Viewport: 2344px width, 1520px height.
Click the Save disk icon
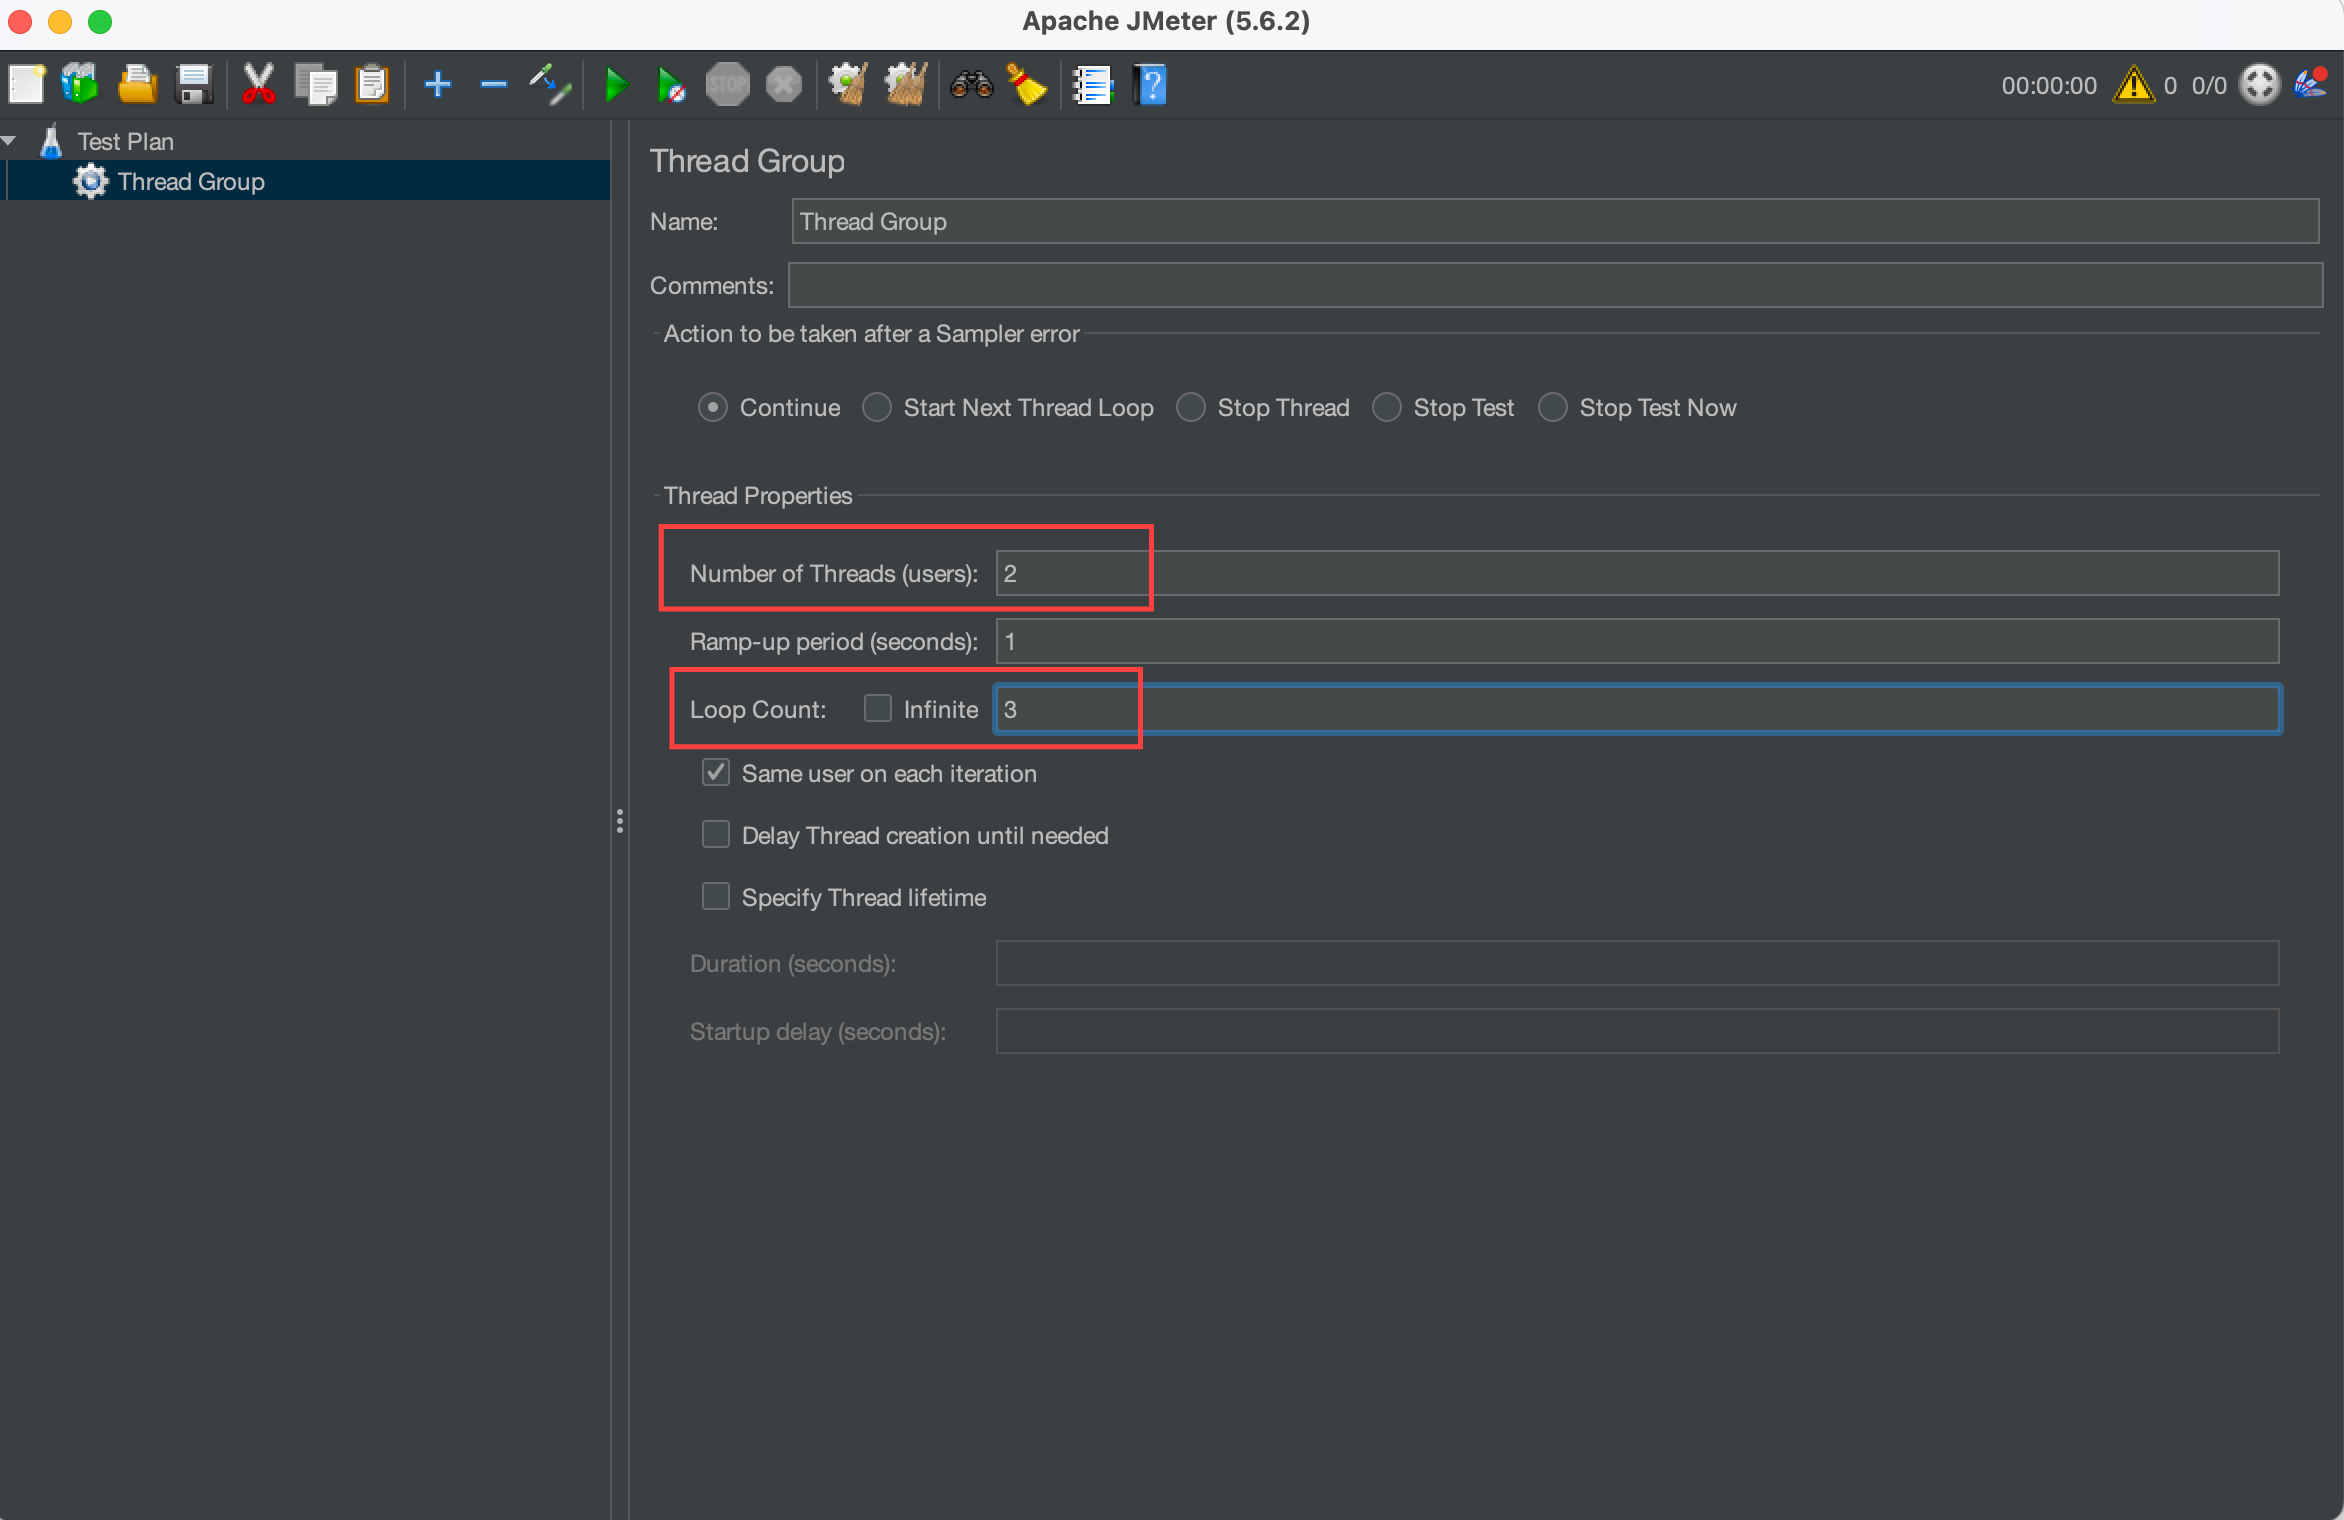pyautogui.click(x=194, y=85)
